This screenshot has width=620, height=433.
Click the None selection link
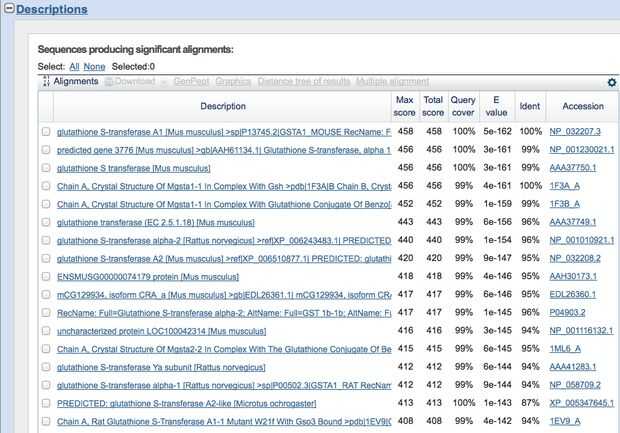coord(95,66)
